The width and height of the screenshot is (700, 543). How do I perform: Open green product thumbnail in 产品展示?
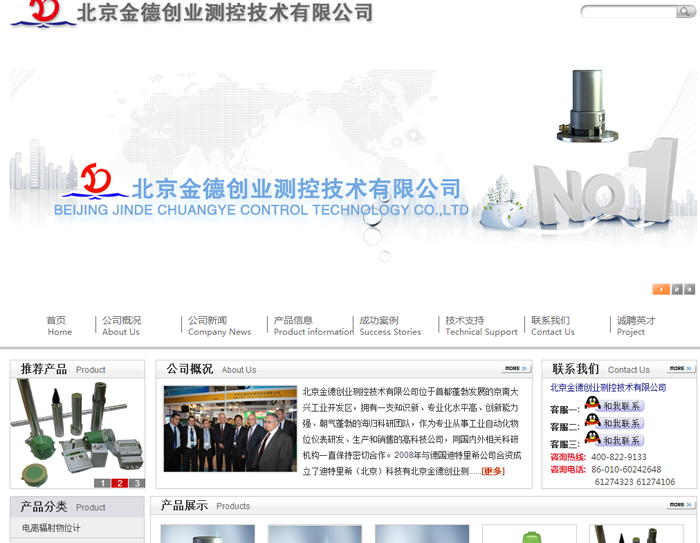pos(529,534)
